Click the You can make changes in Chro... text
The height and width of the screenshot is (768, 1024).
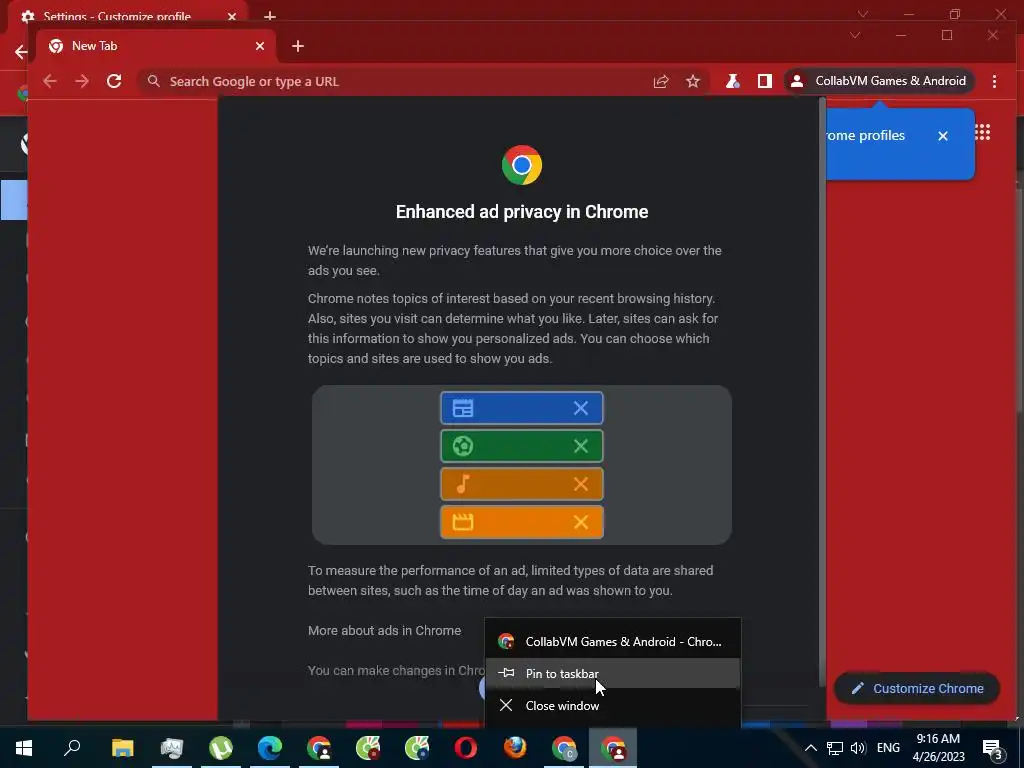(396, 670)
